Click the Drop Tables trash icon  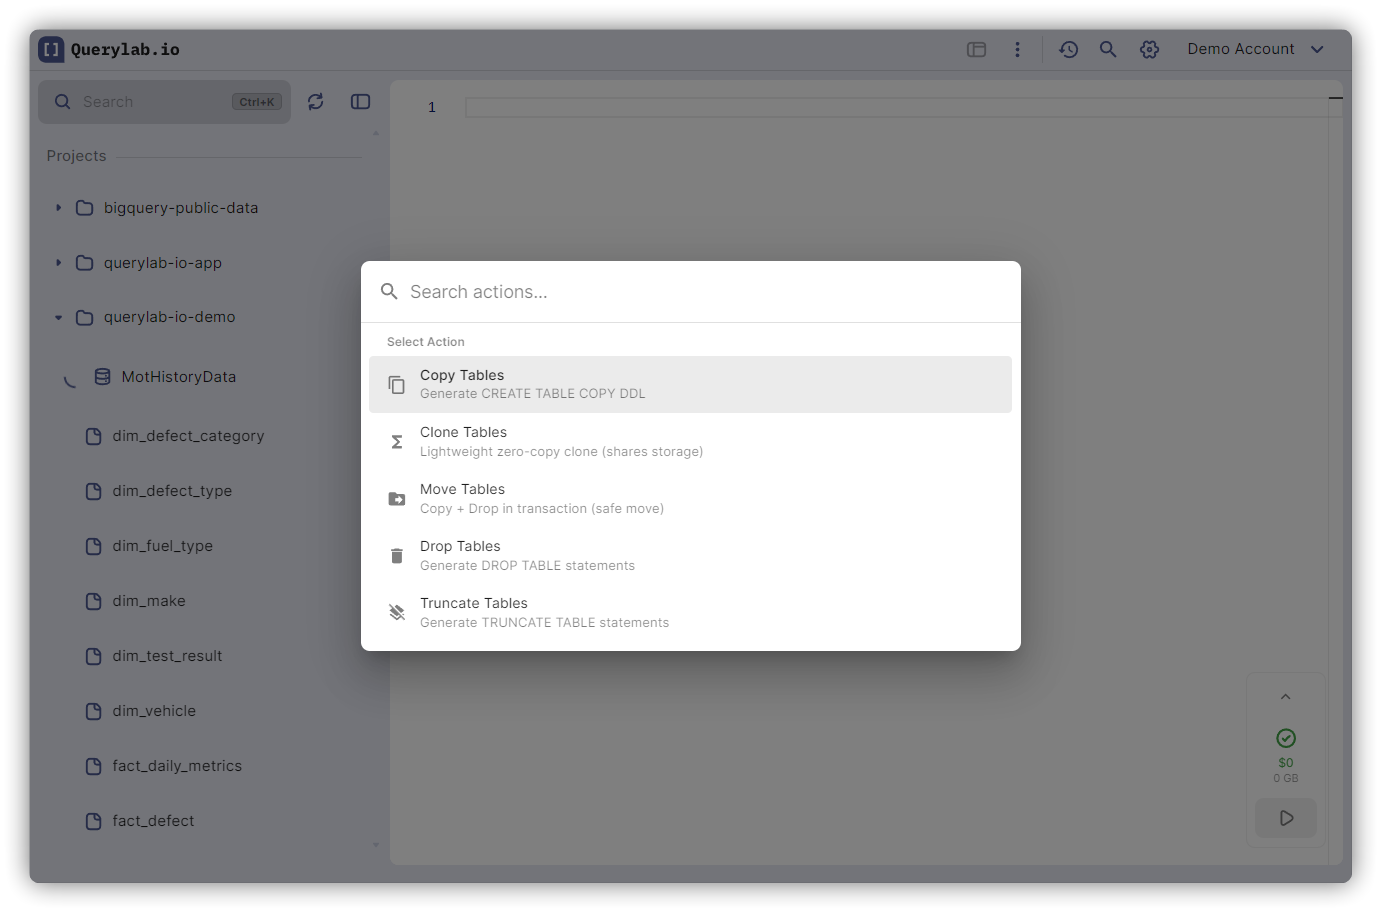point(397,556)
